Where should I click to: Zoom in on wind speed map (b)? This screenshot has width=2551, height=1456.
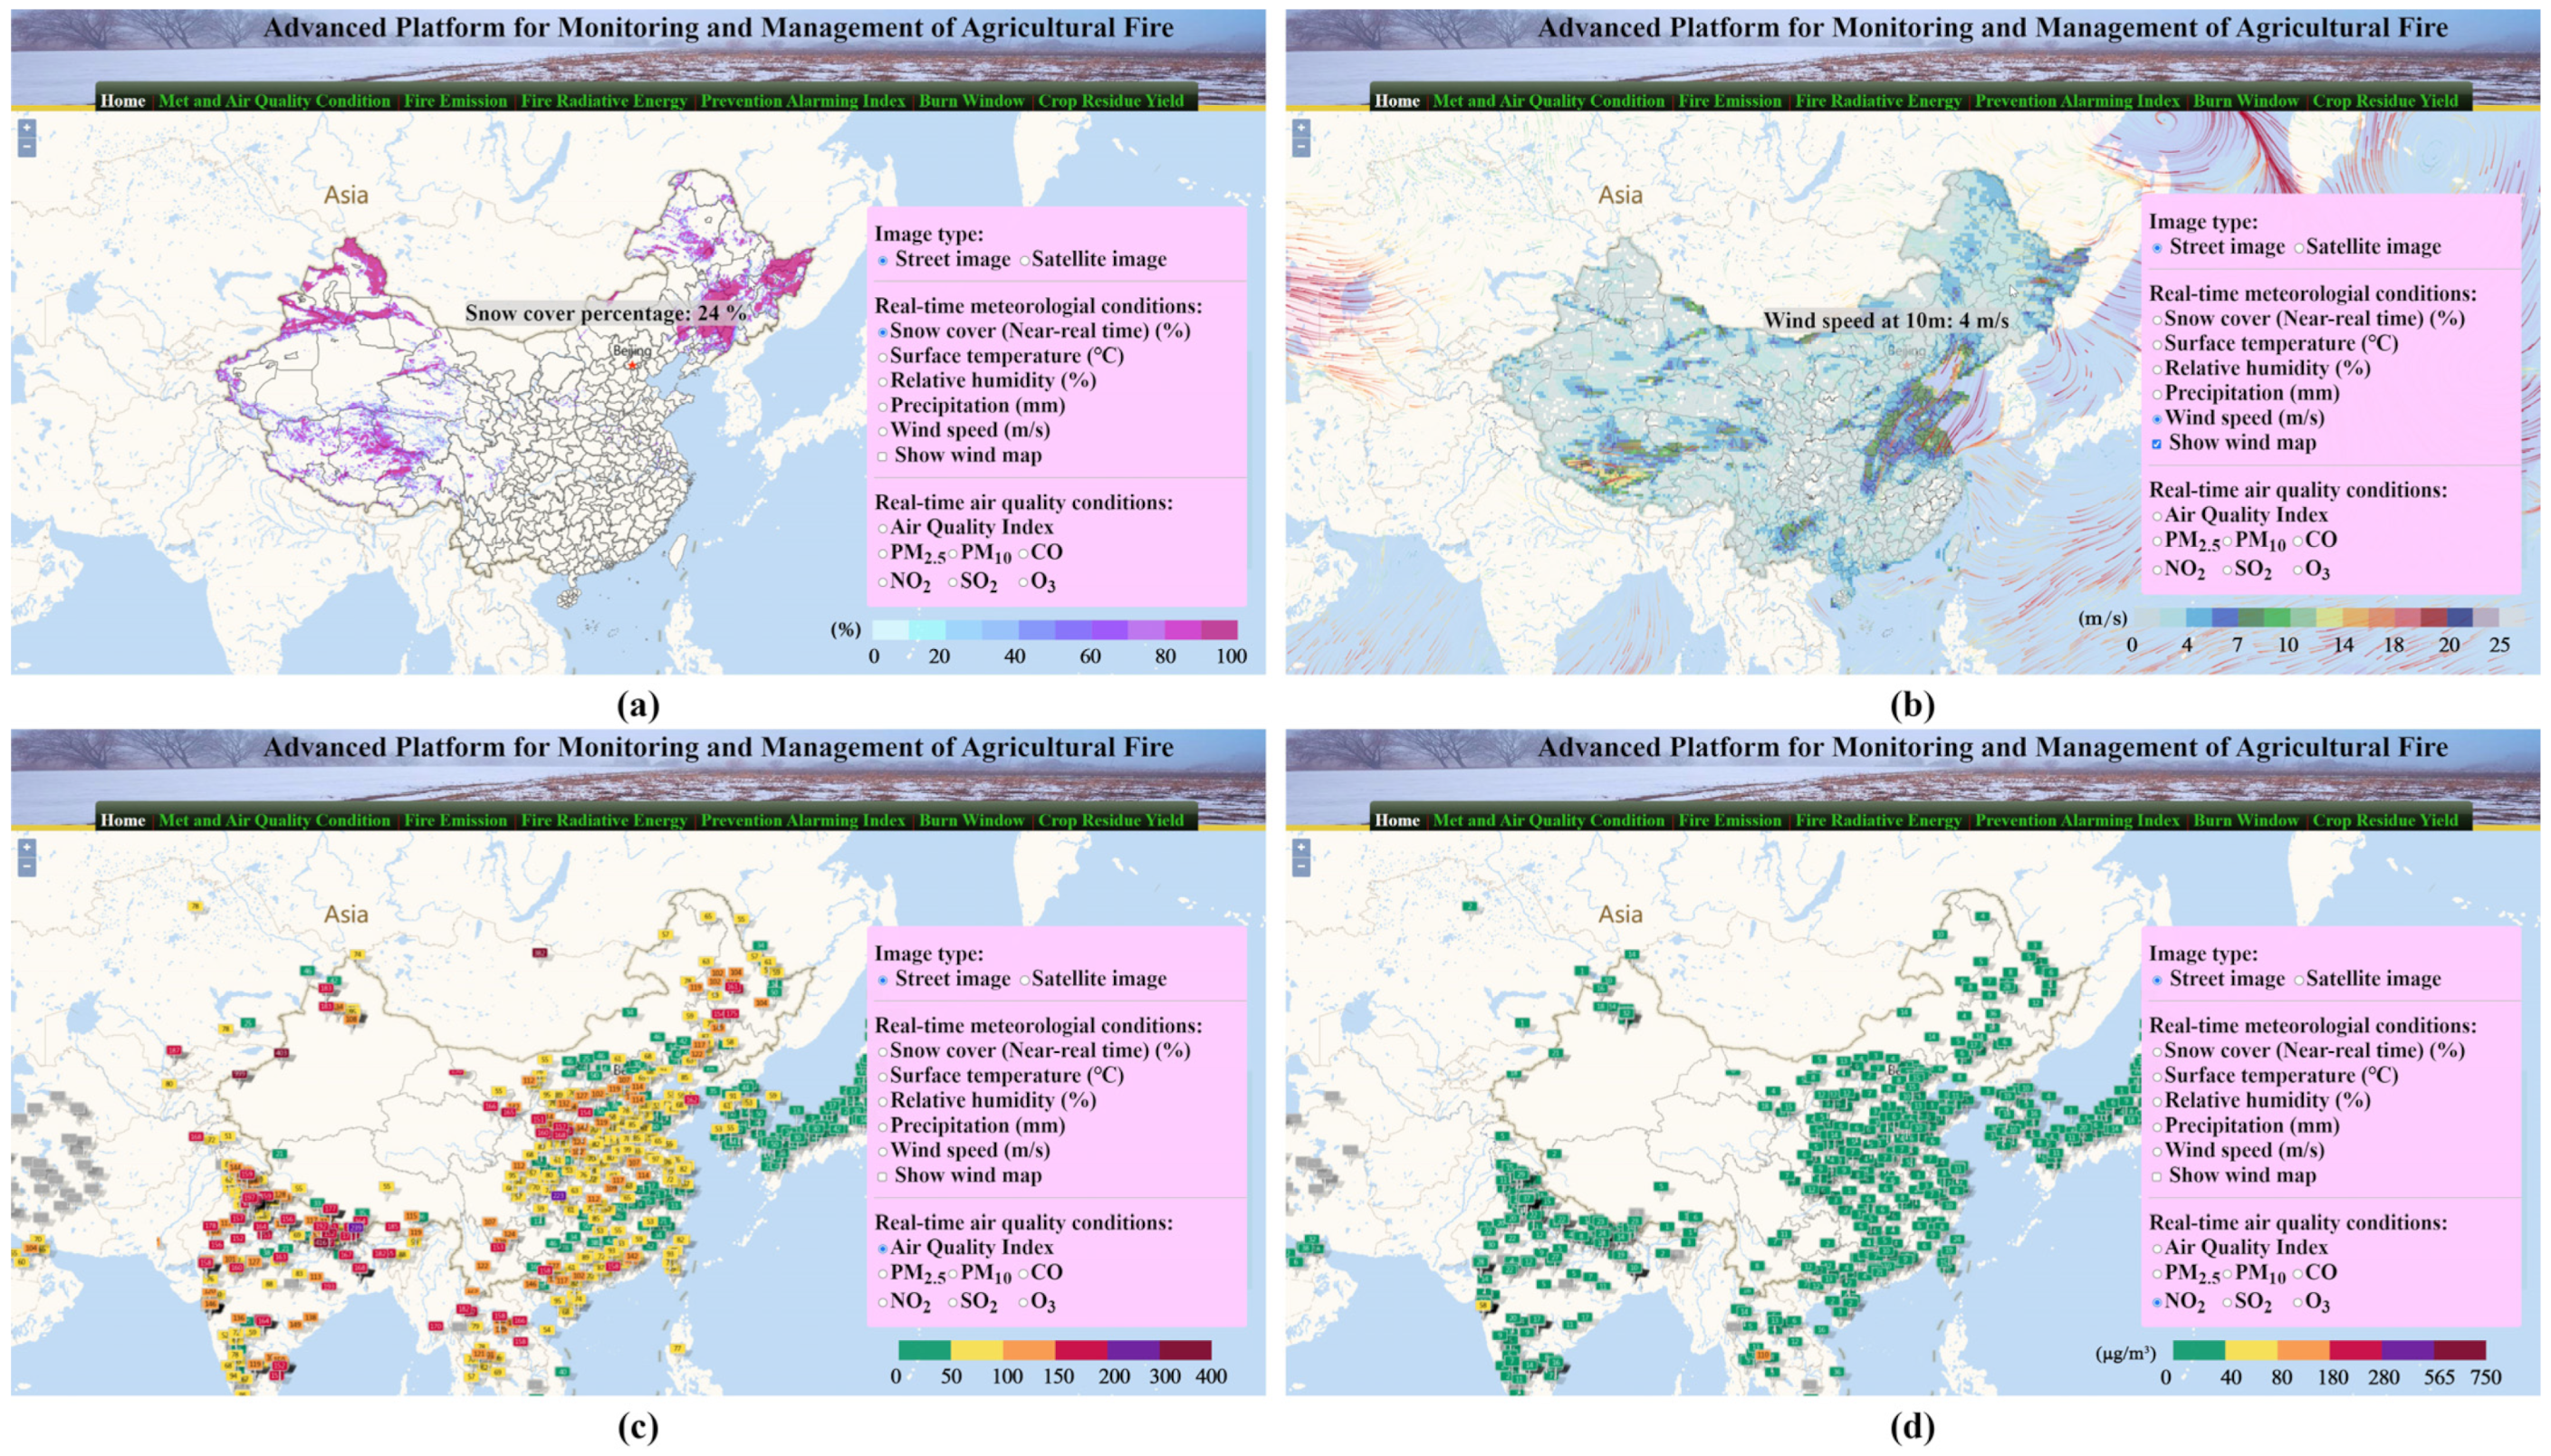click(x=1301, y=128)
